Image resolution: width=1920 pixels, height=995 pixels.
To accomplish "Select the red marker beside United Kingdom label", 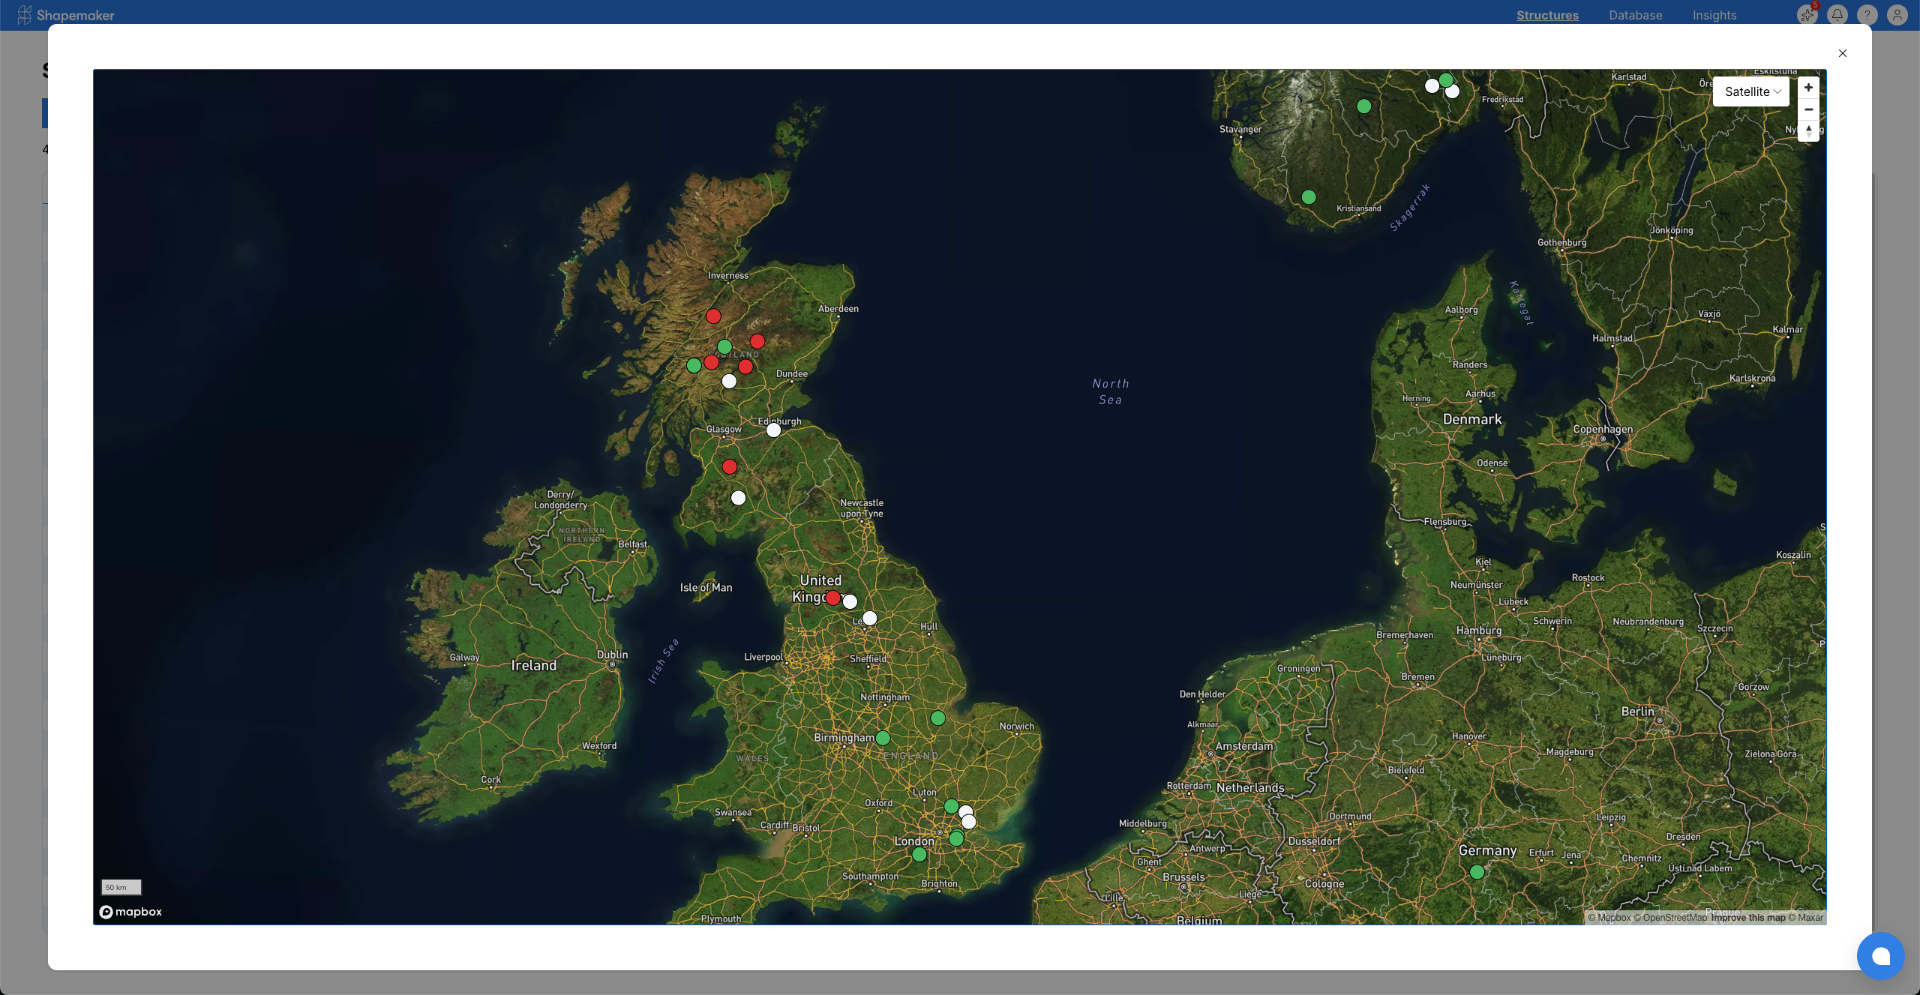I will pyautogui.click(x=833, y=597).
